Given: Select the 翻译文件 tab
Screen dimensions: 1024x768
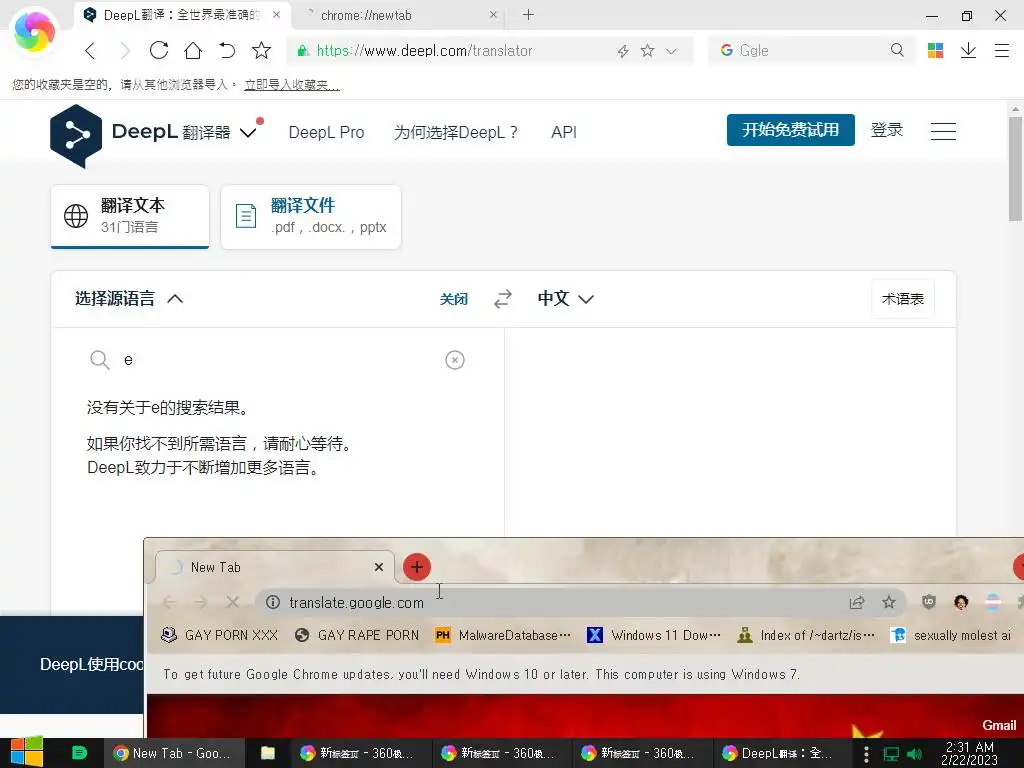Looking at the screenshot, I should pos(311,216).
